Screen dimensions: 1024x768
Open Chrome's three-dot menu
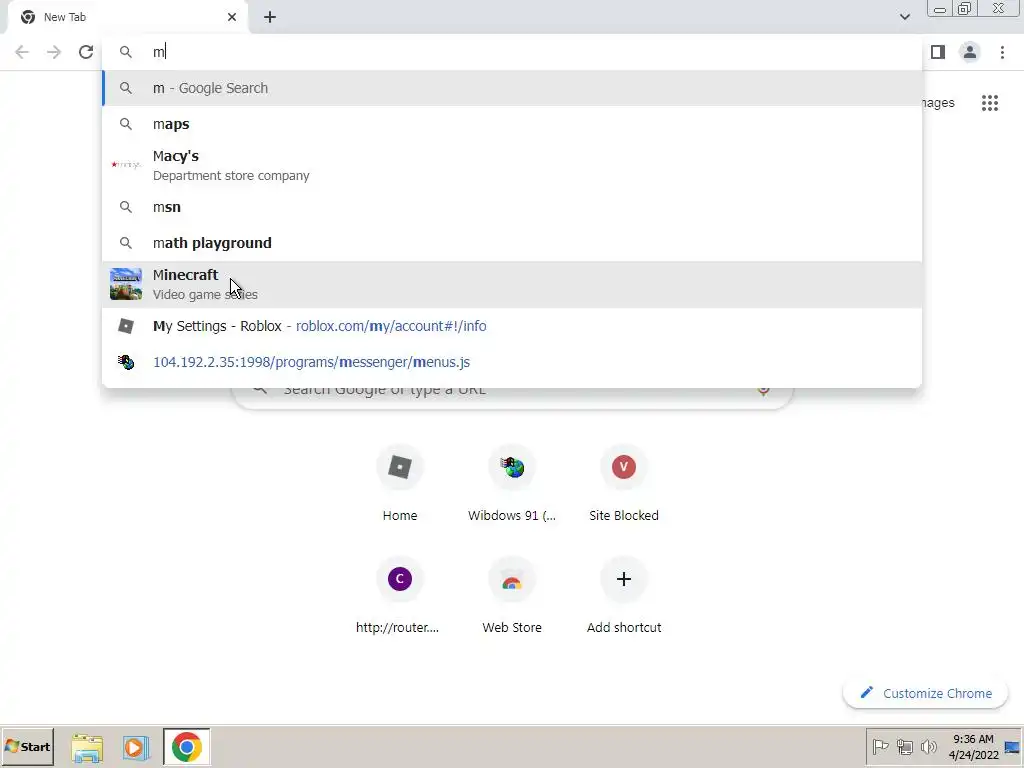tap(1002, 52)
